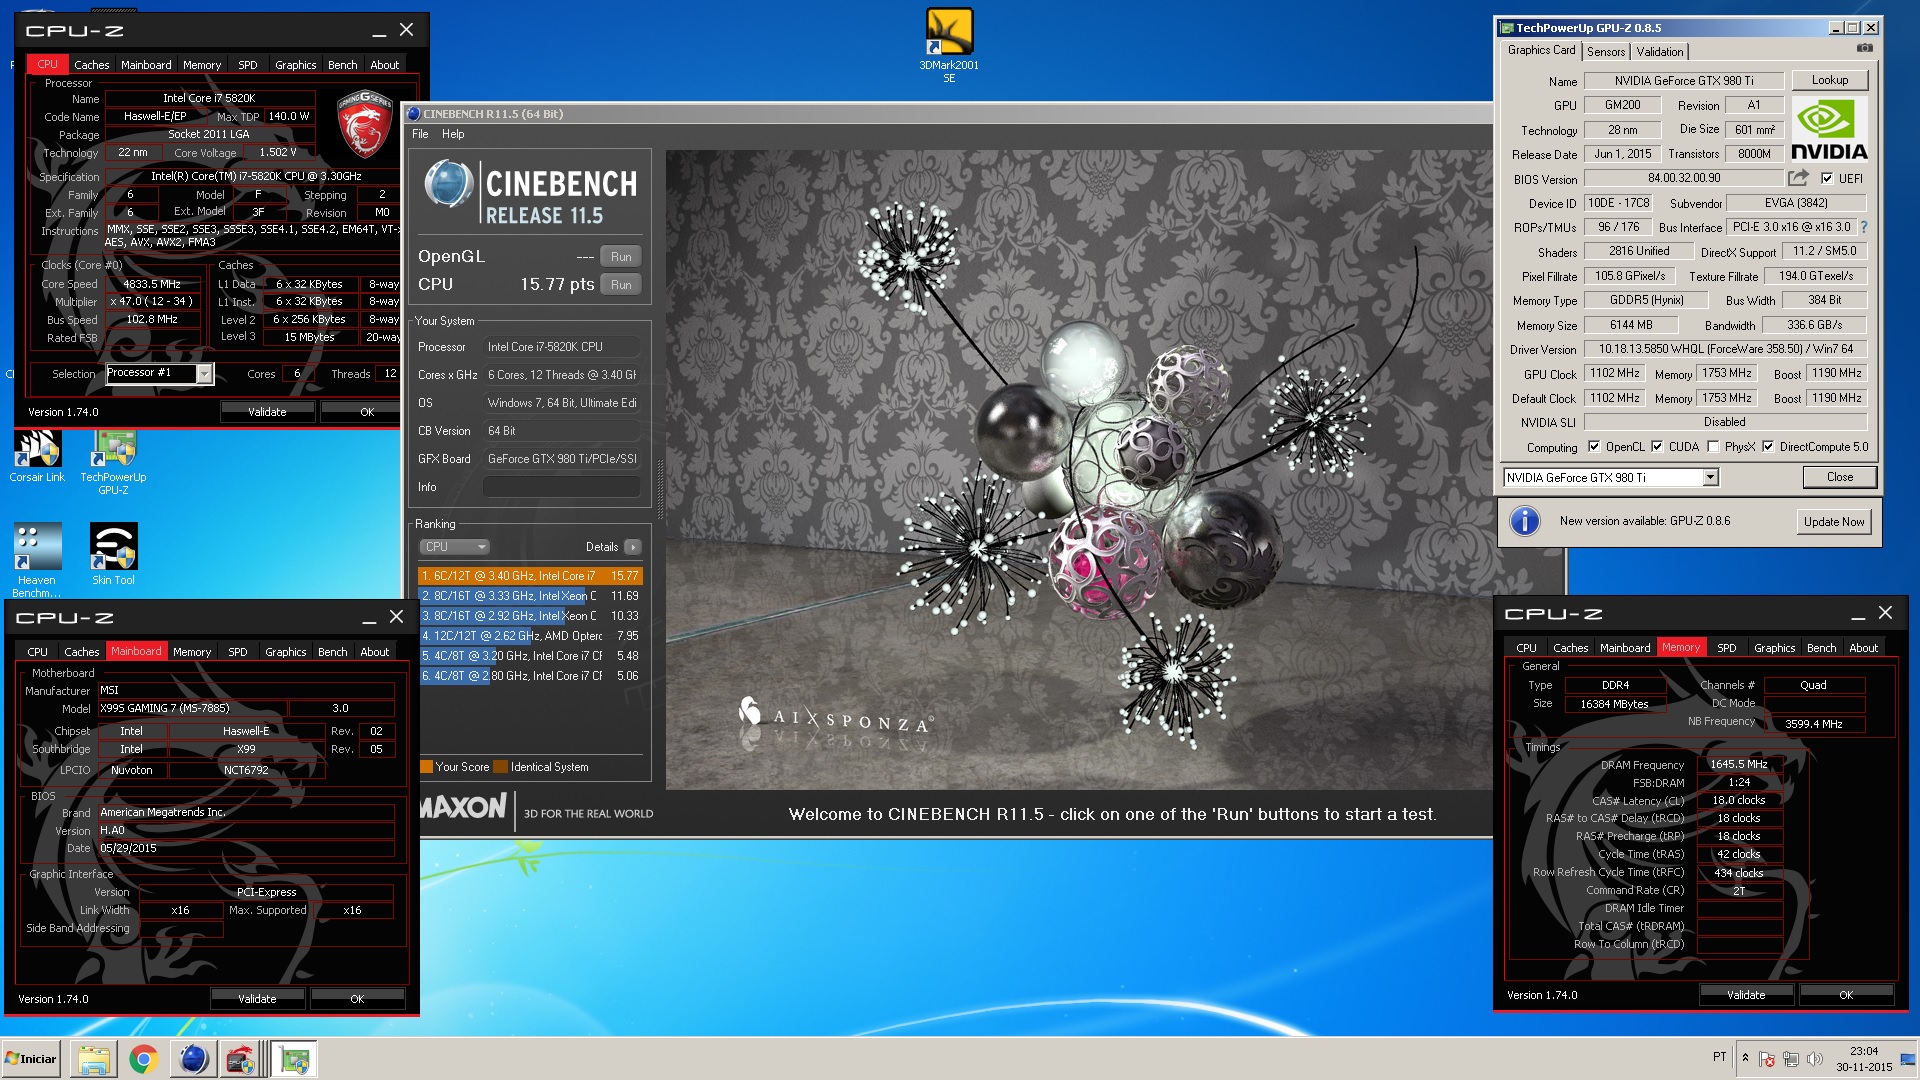The image size is (1920, 1080).
Task: Expand the hidden tray icons arrow
Action: 1745,1058
